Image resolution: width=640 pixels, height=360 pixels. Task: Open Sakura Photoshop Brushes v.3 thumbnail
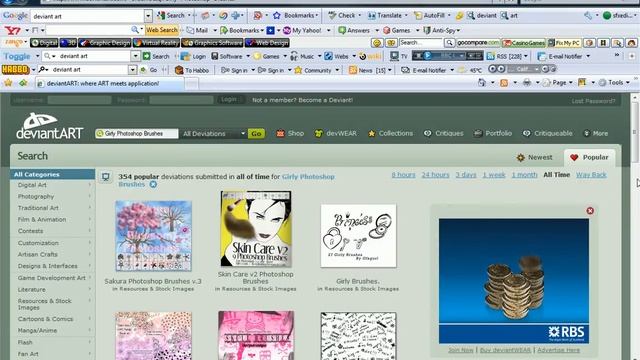(153, 236)
